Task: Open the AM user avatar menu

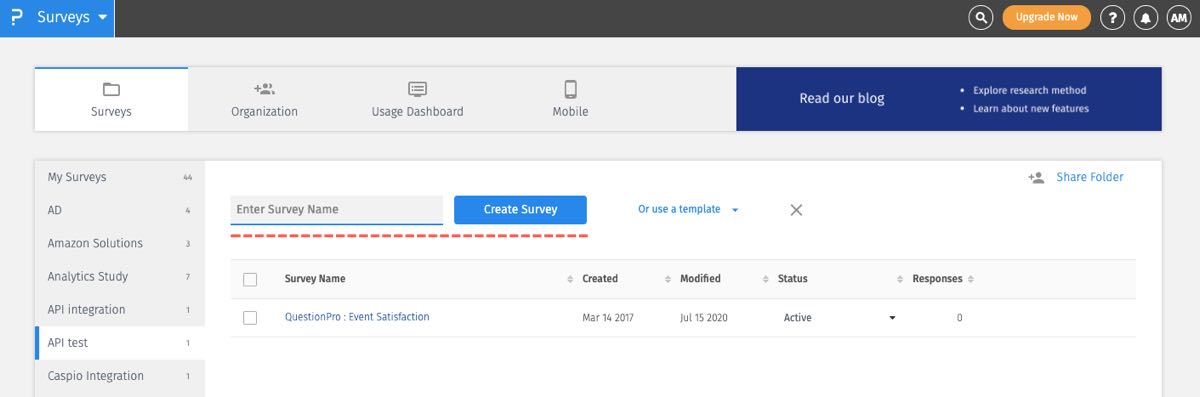Action: pos(1178,17)
